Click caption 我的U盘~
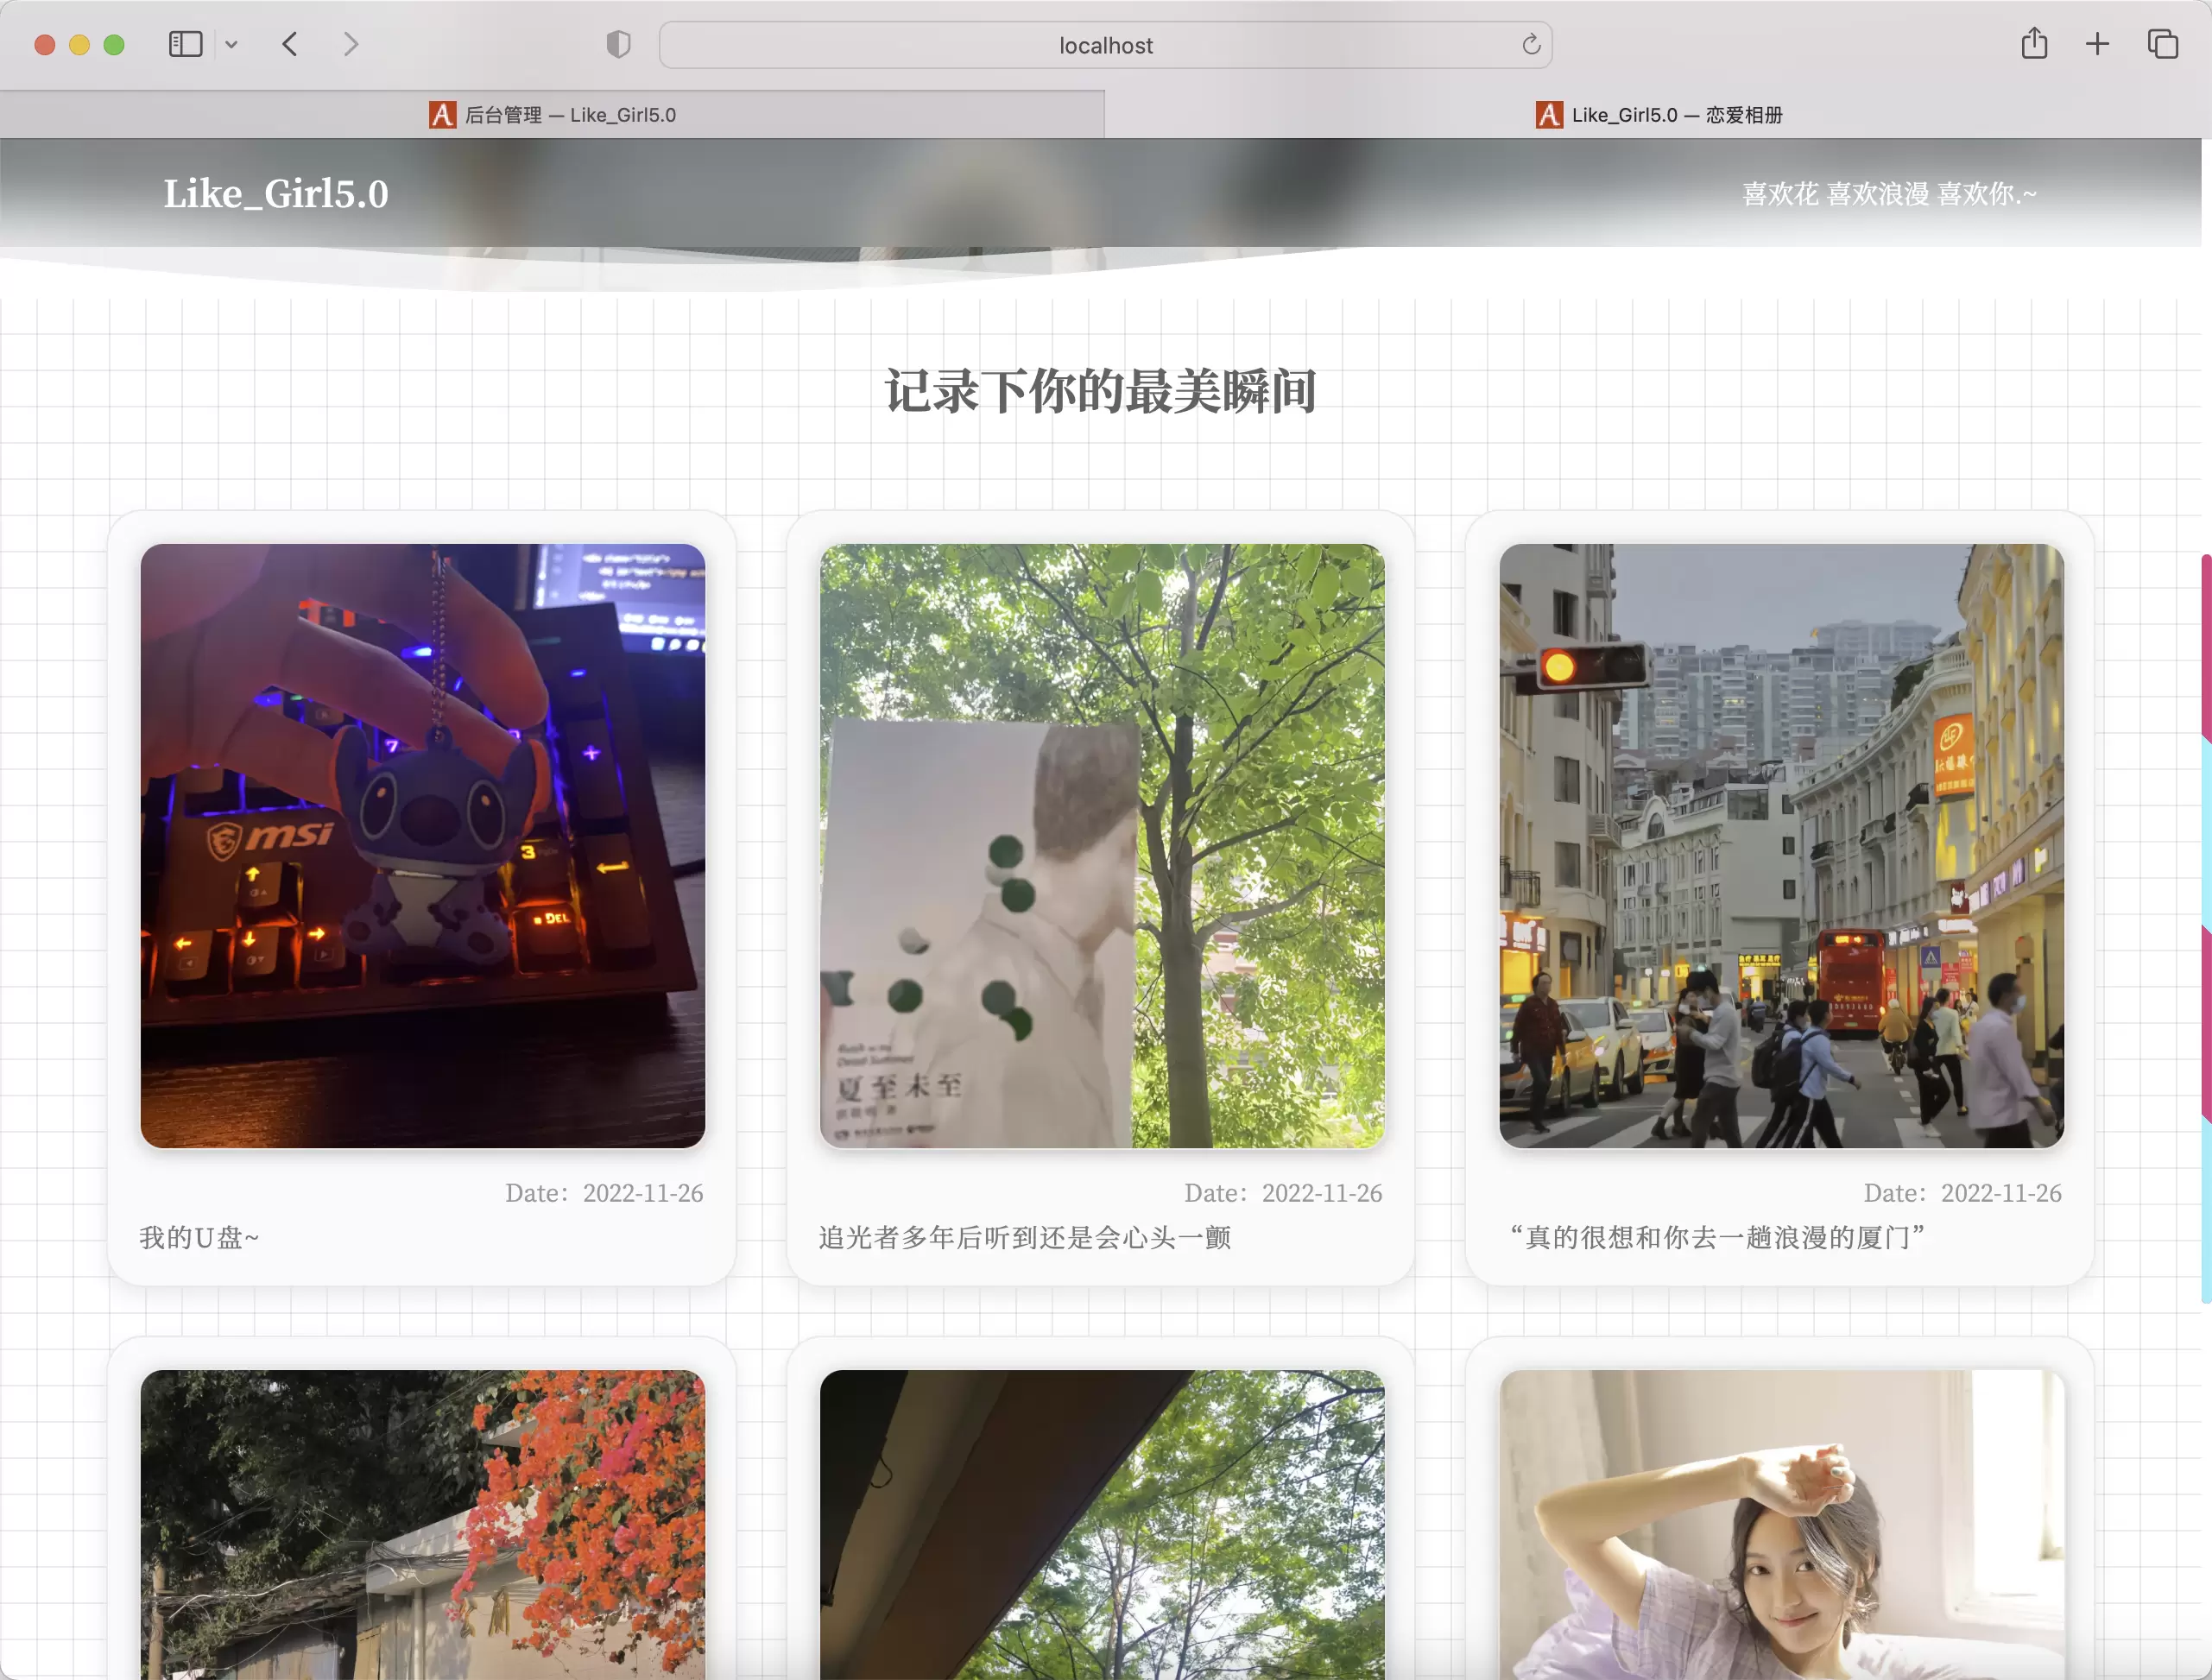2212x1680 pixels. pyautogui.click(x=199, y=1238)
